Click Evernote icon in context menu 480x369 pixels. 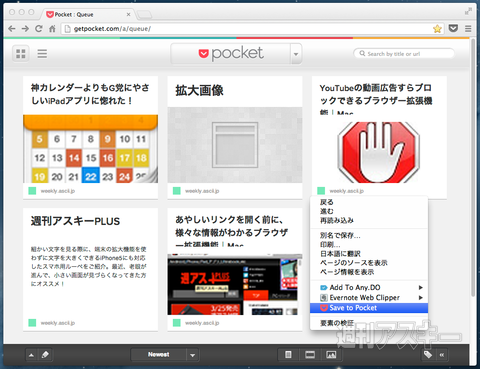pos(323,298)
